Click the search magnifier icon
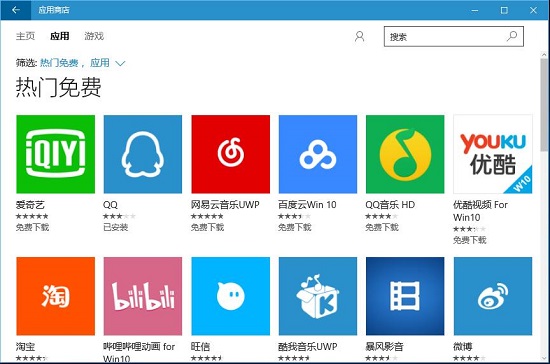This screenshot has width=550, height=364. pyautogui.click(x=512, y=36)
